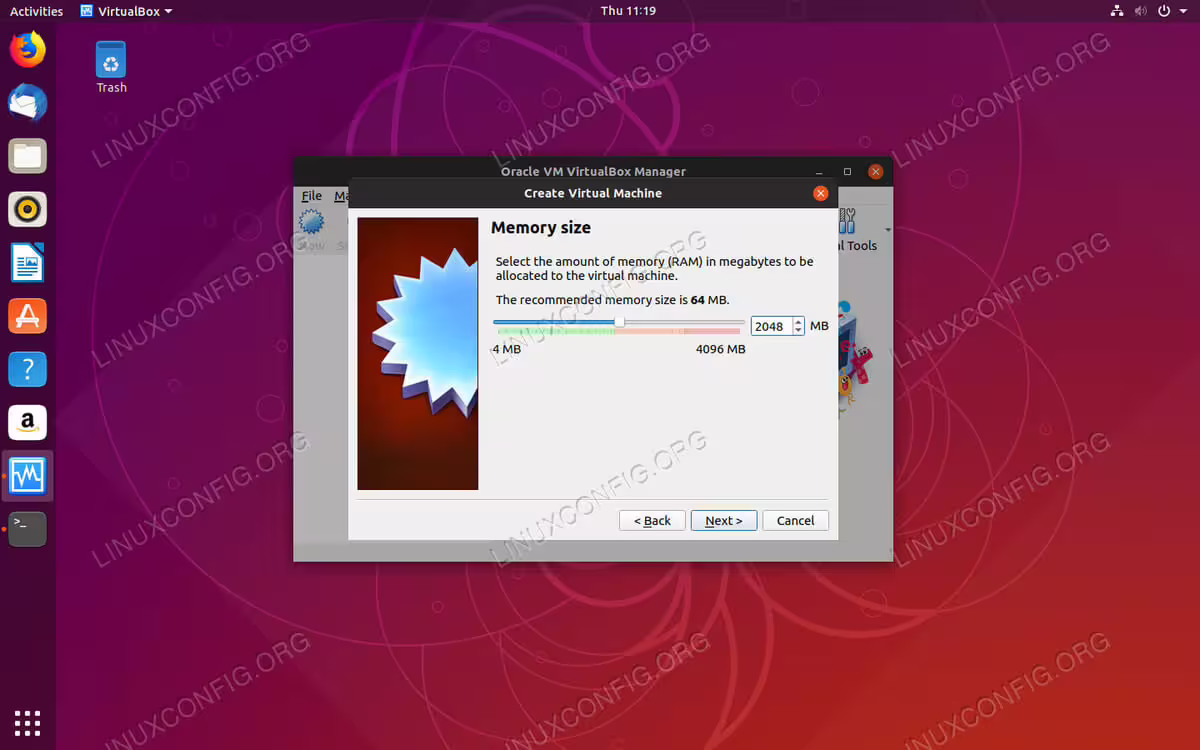Viewport: 1200px width, 750px height.
Task: Decrease memory with the spinbox down arrow
Action: coord(798,331)
